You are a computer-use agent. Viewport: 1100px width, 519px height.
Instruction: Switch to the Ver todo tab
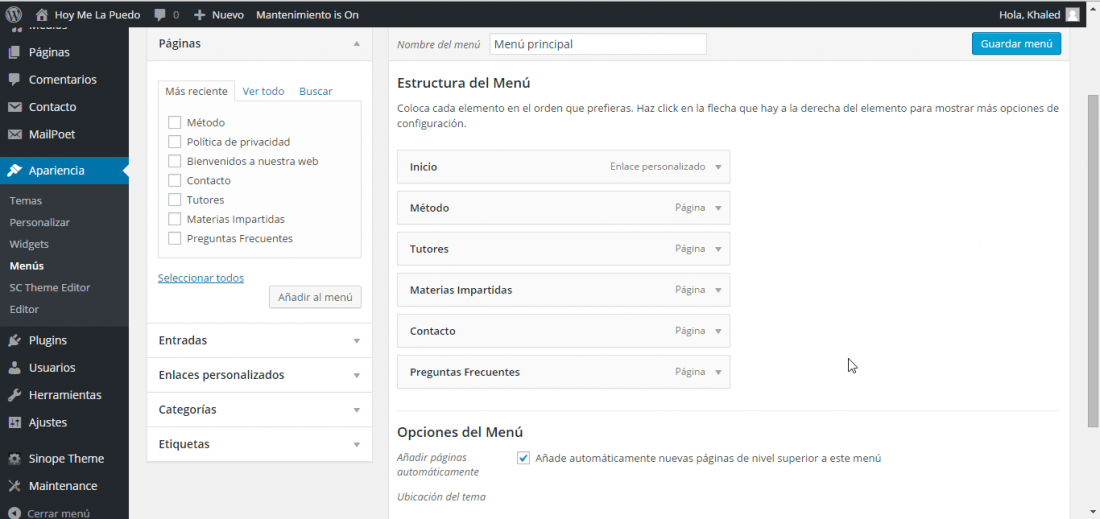point(263,91)
